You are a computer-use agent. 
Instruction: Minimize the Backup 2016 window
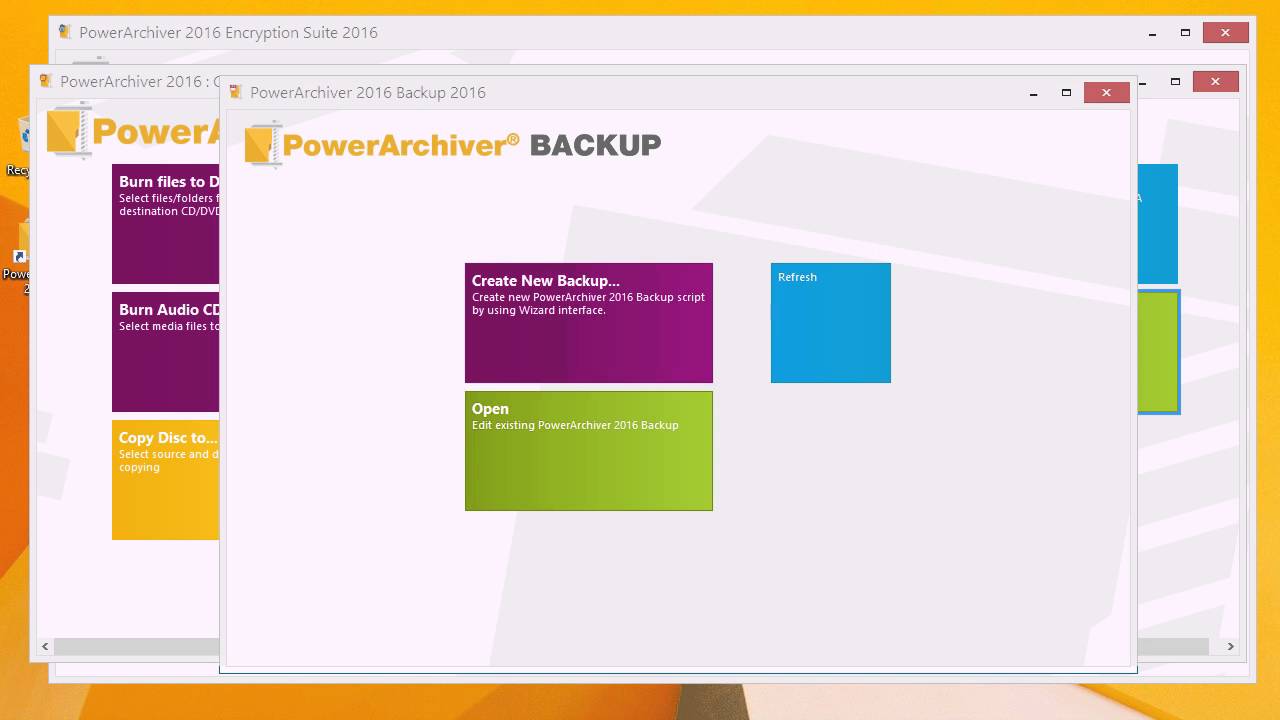[1034, 93]
